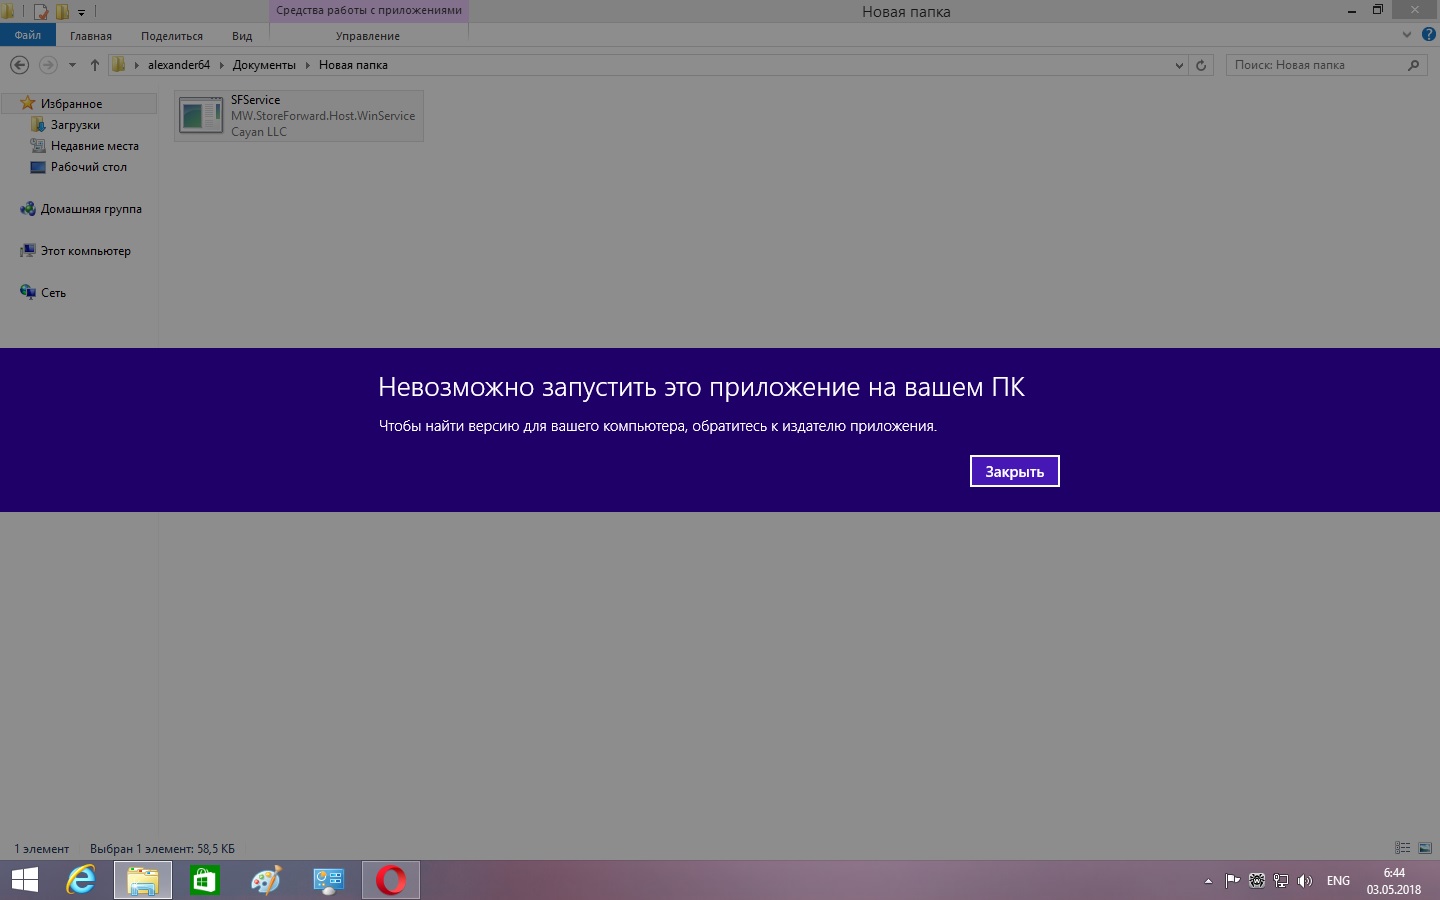Screen dimensions: 1440x900
Task: Click the folder icon in the address bar
Action: click(x=119, y=65)
